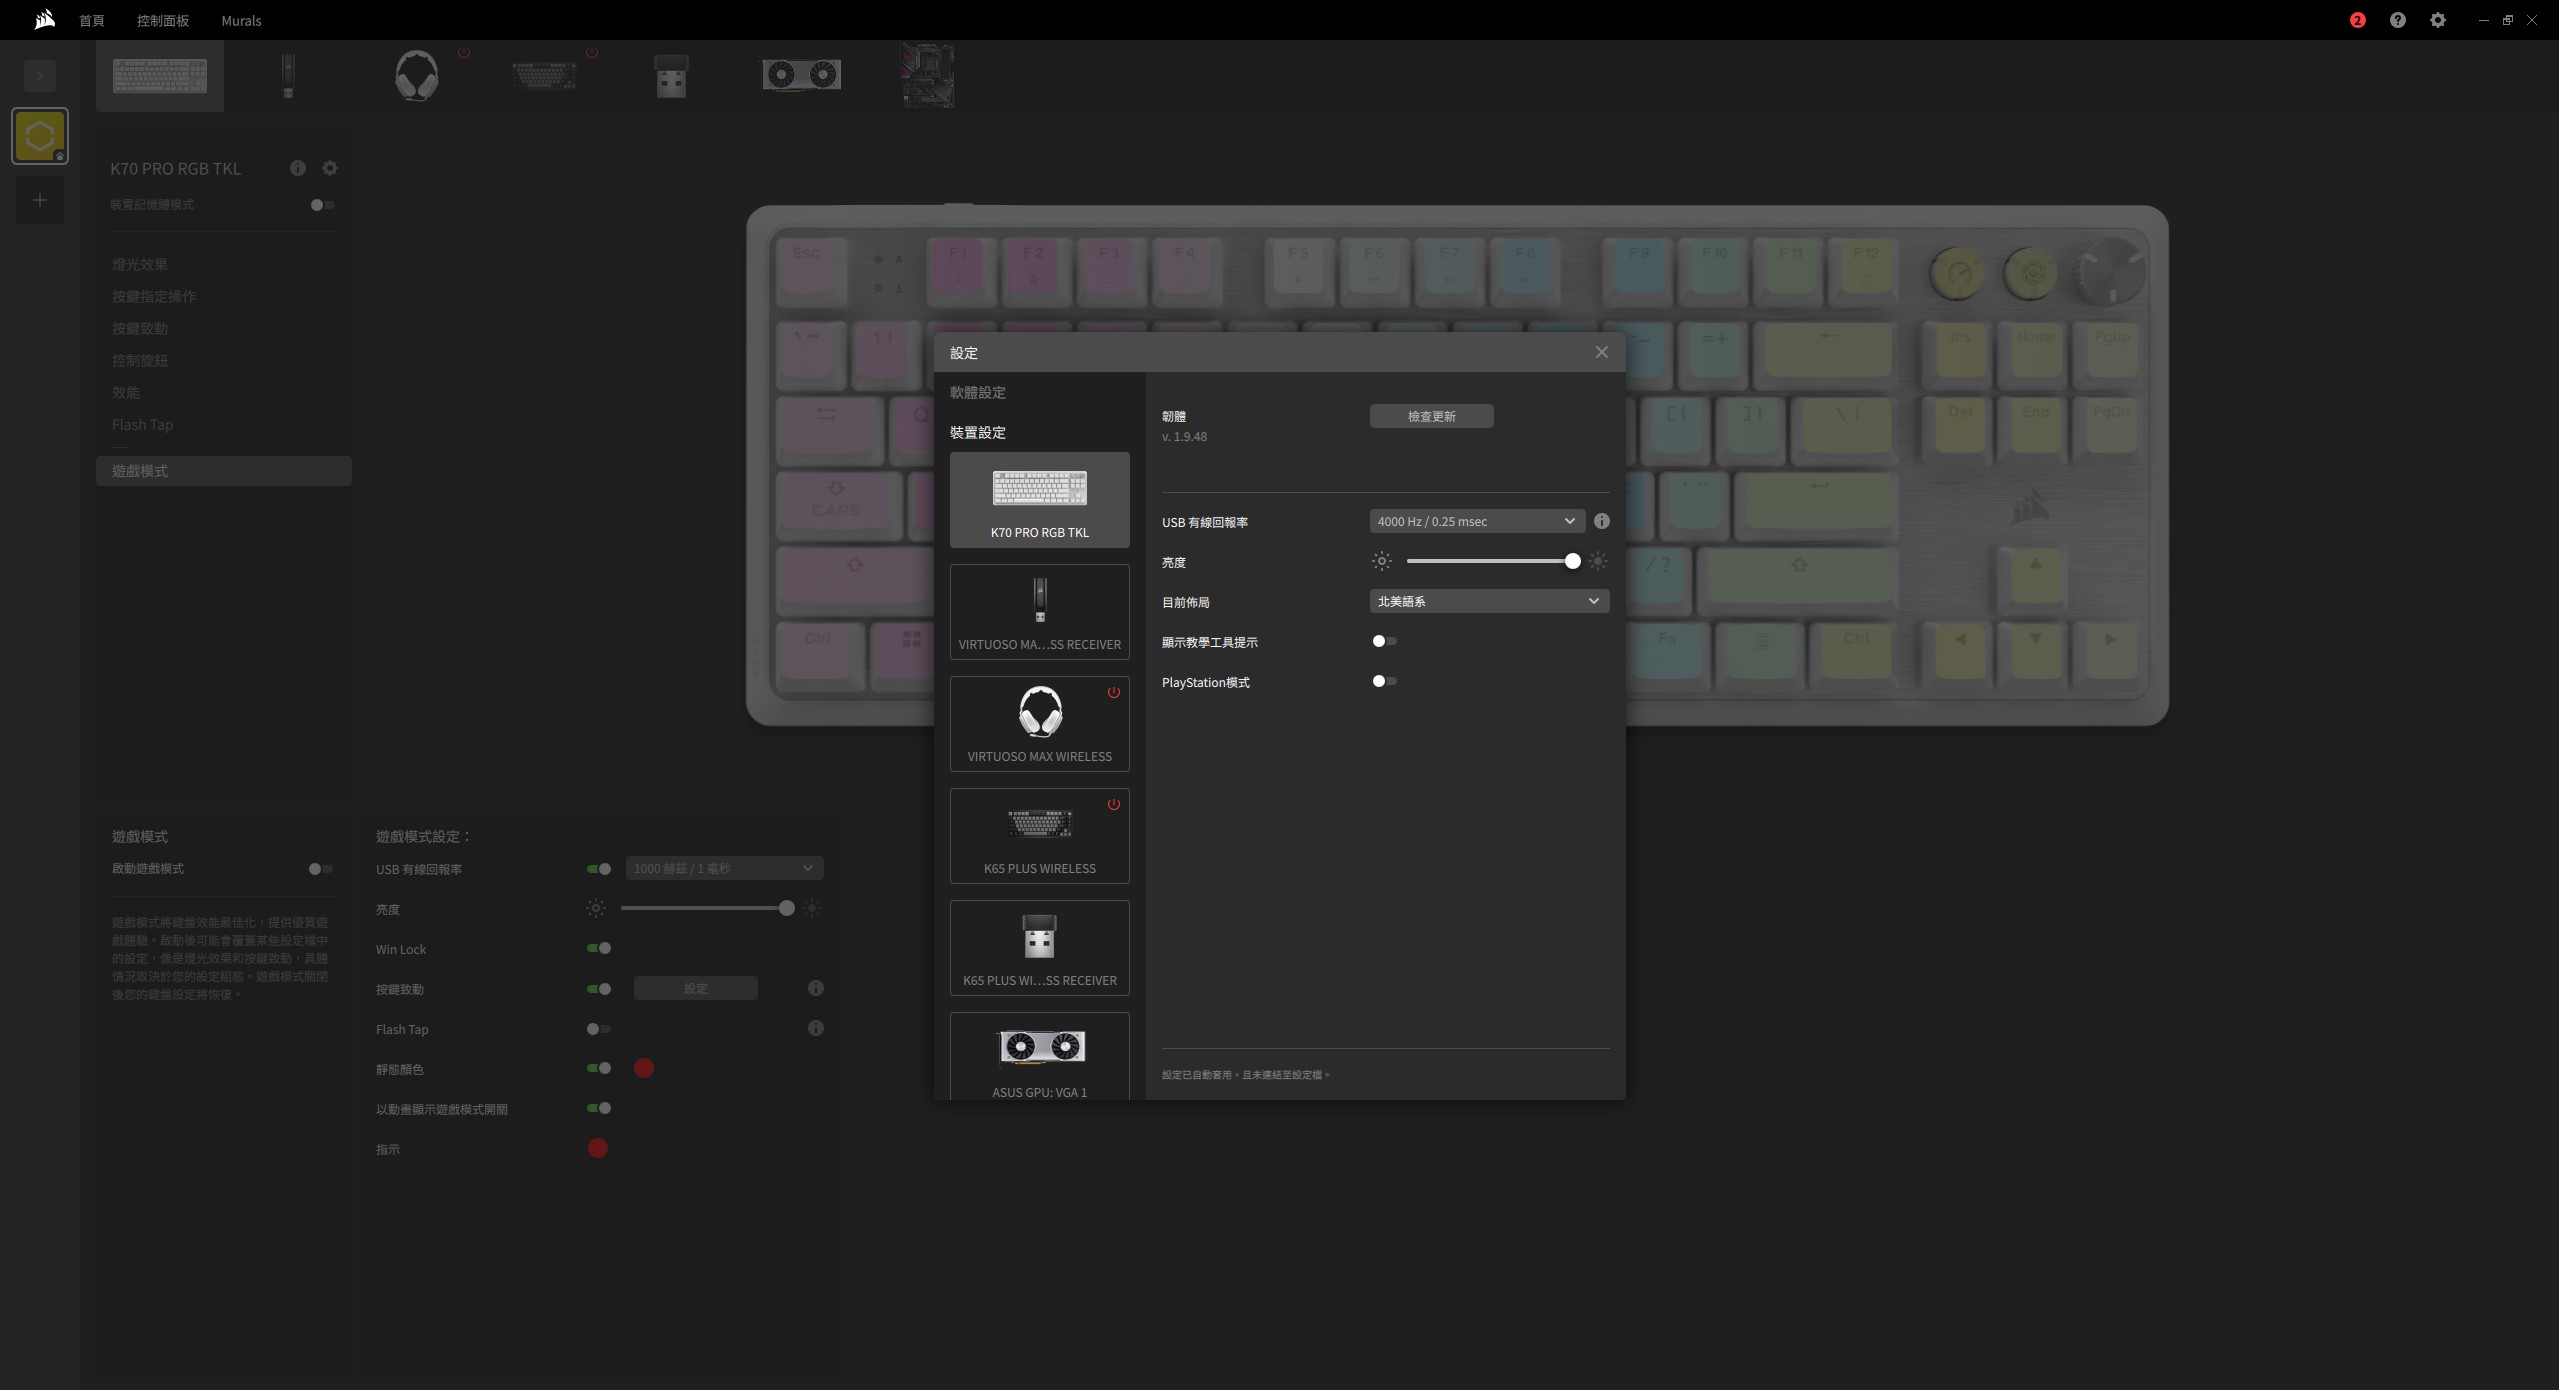
Task: Open 軟體設定 section in dialog
Action: coord(978,392)
